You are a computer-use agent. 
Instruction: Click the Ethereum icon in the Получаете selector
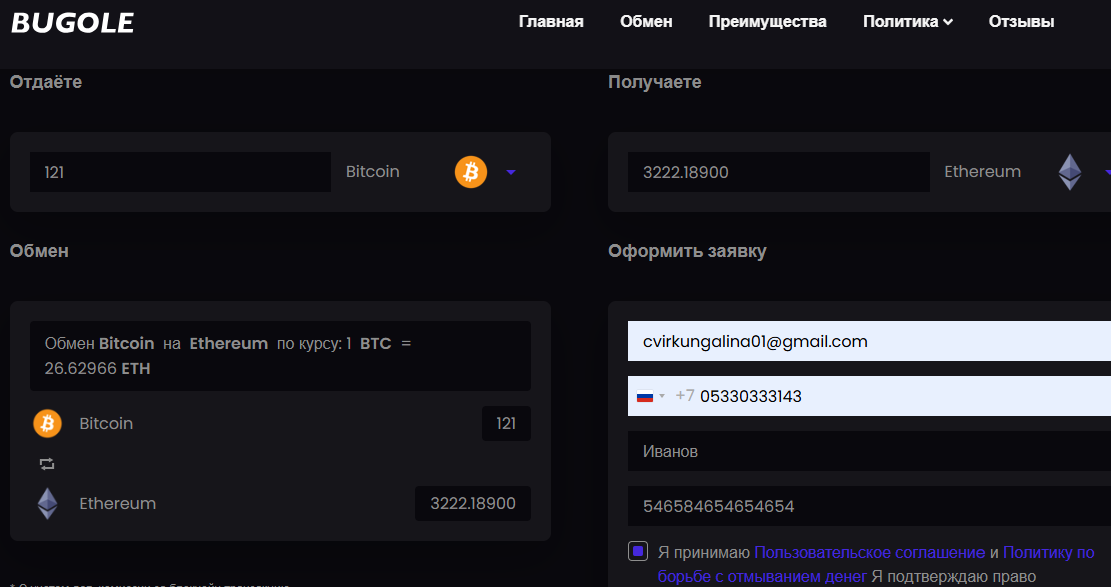click(x=1070, y=172)
